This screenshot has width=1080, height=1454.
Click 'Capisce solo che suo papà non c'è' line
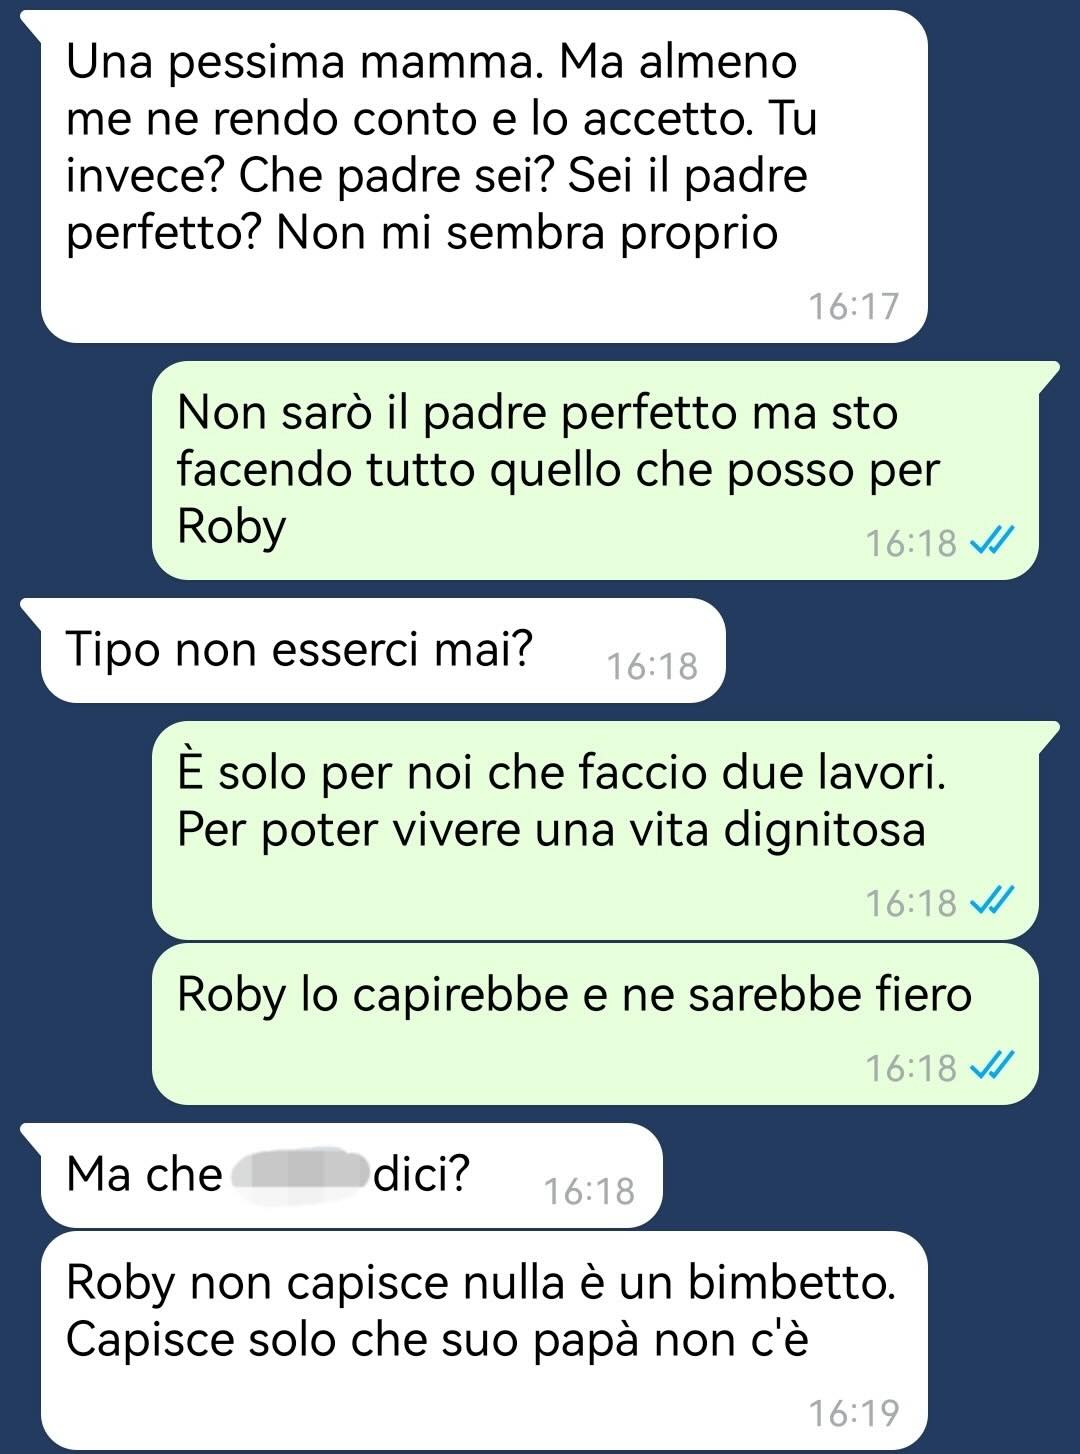437,1340
